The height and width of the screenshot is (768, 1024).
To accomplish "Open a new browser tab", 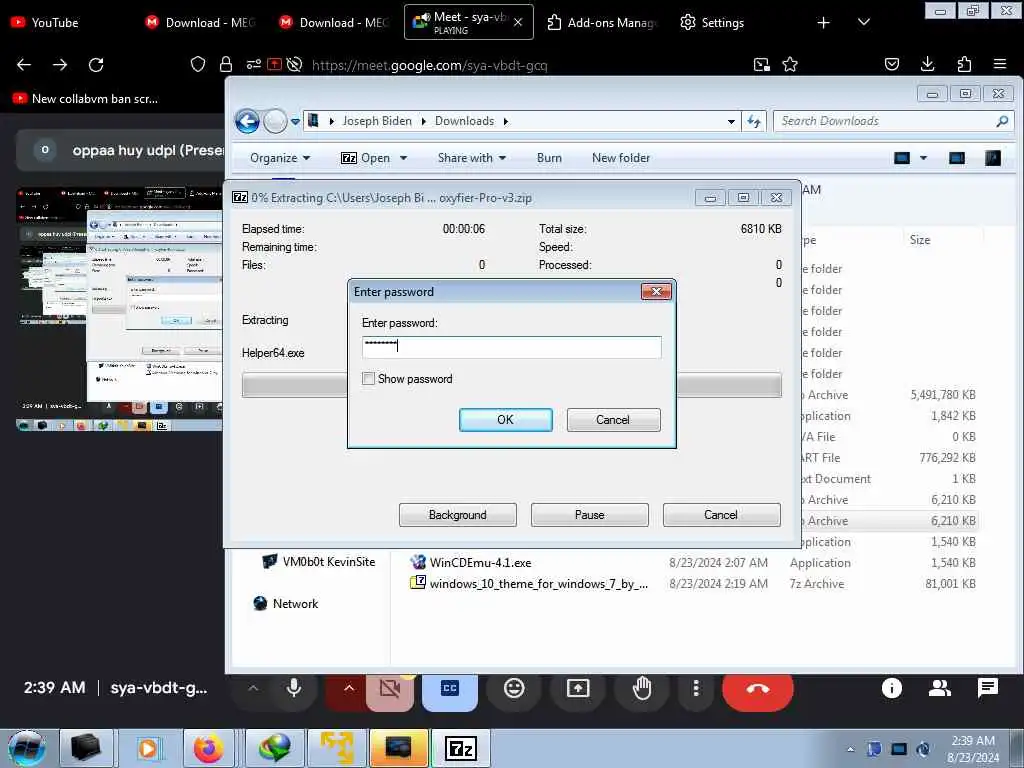I will click(x=824, y=23).
